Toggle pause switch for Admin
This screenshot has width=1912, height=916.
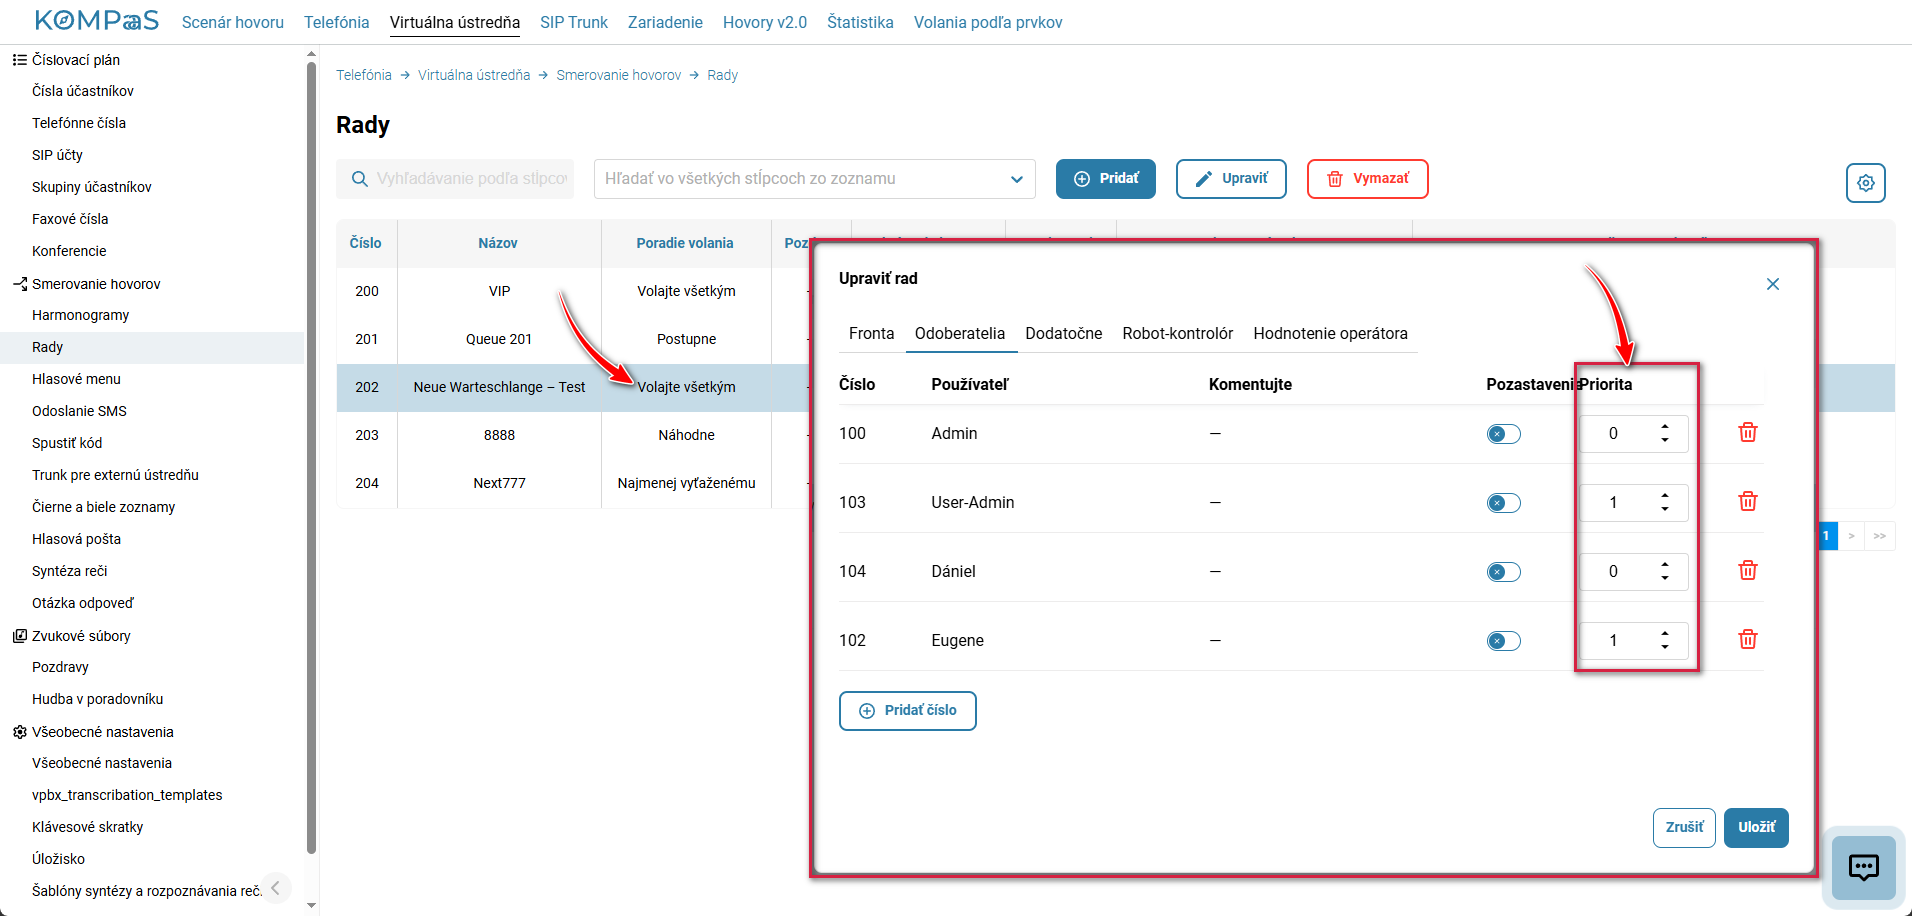1503,434
